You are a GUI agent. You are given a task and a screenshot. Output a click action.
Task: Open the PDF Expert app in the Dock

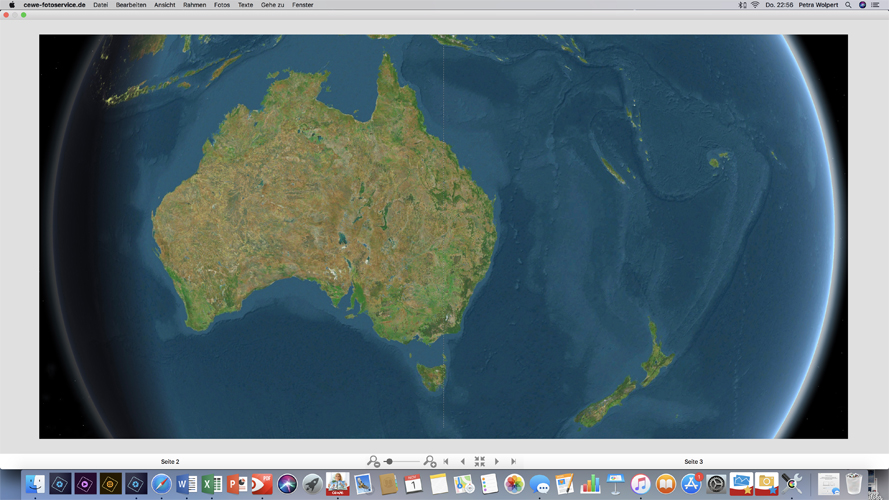(262, 484)
